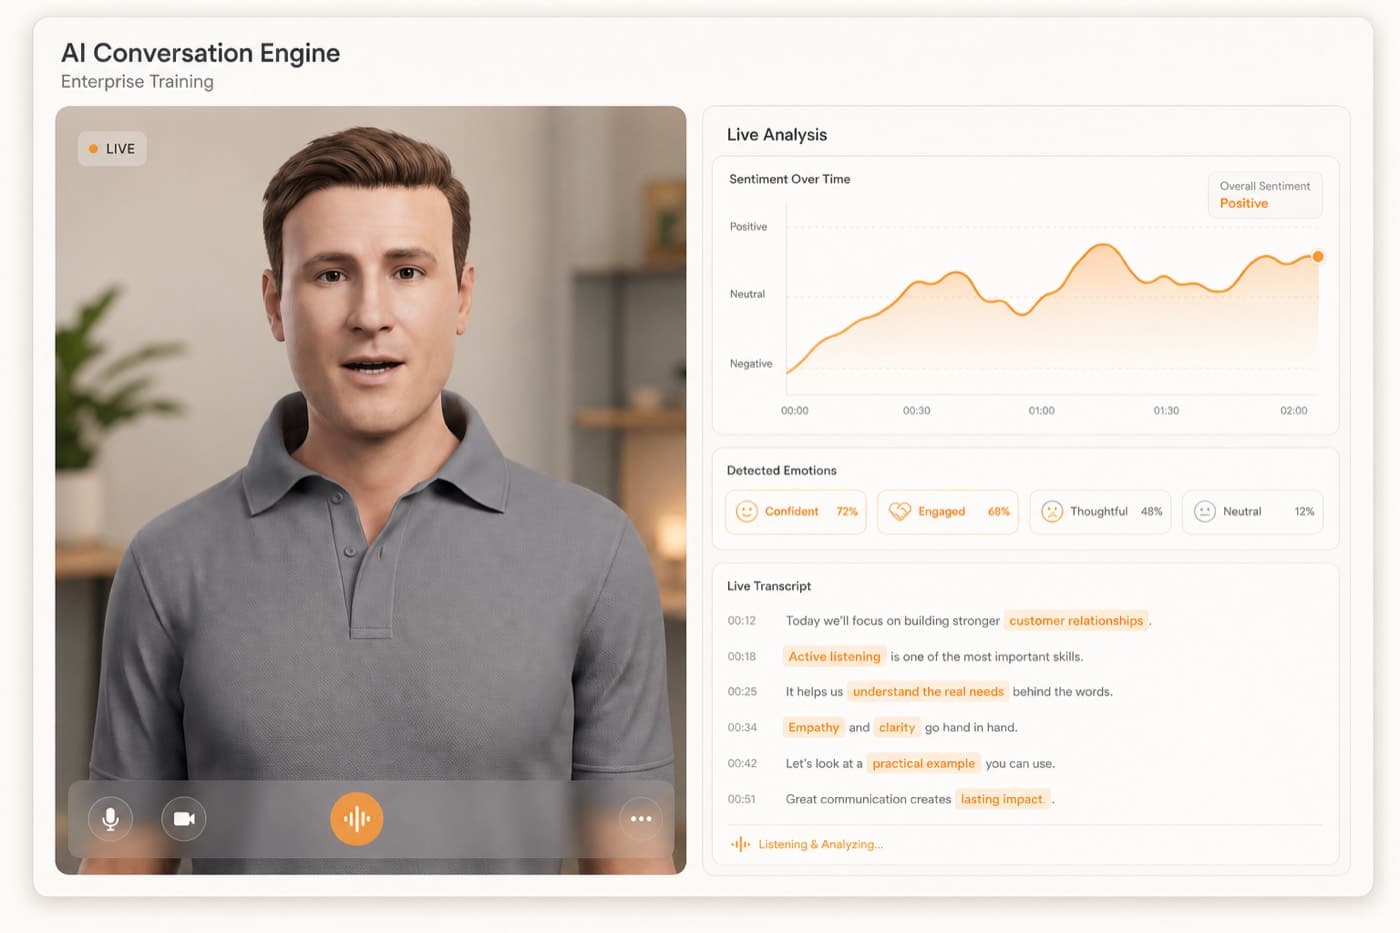Click the highlighted word 'clarity'
The image size is (1400, 933).
[x=897, y=728]
